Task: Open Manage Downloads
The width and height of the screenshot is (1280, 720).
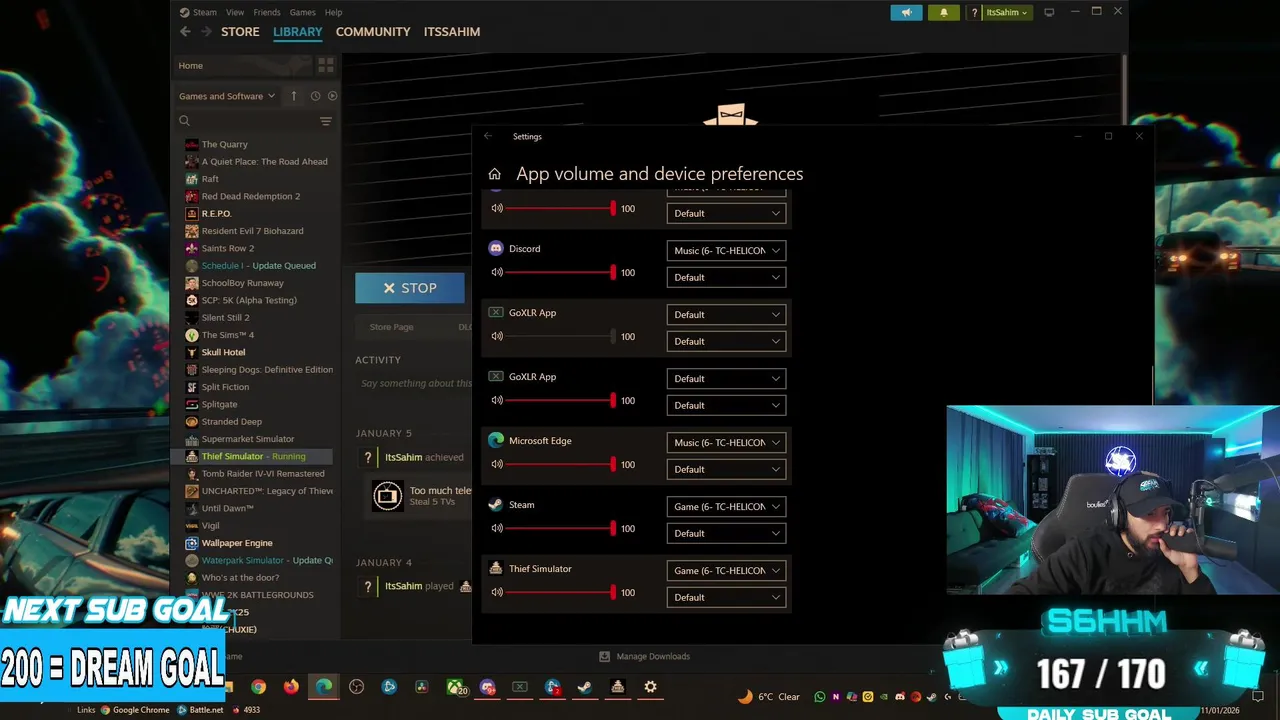Action: [x=644, y=656]
